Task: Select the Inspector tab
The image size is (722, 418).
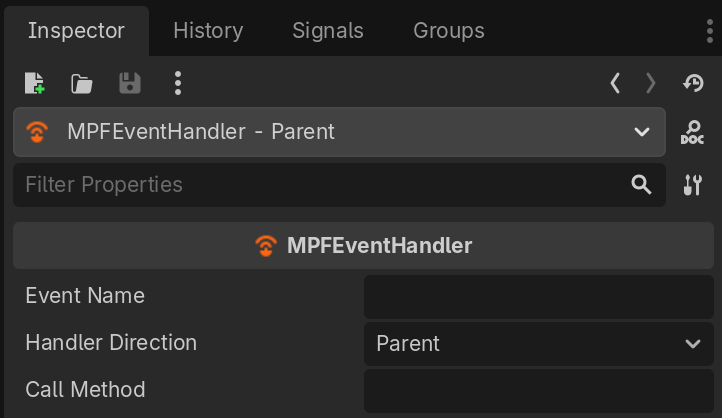Action: [76, 31]
